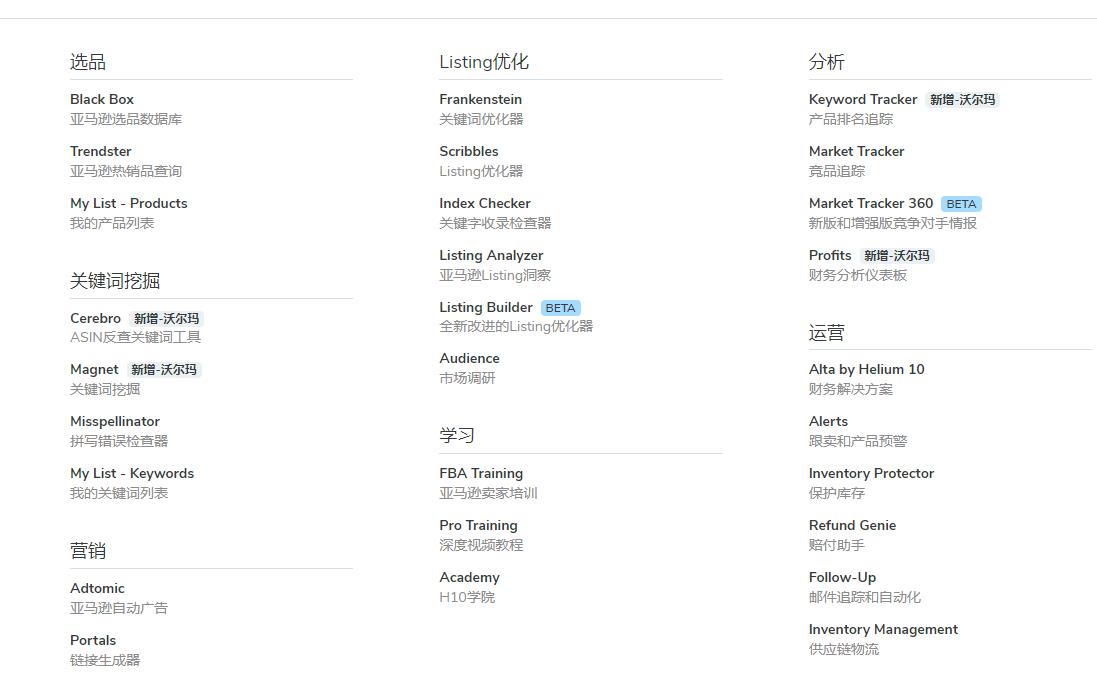Open the Magnet keyword research tool

point(94,370)
